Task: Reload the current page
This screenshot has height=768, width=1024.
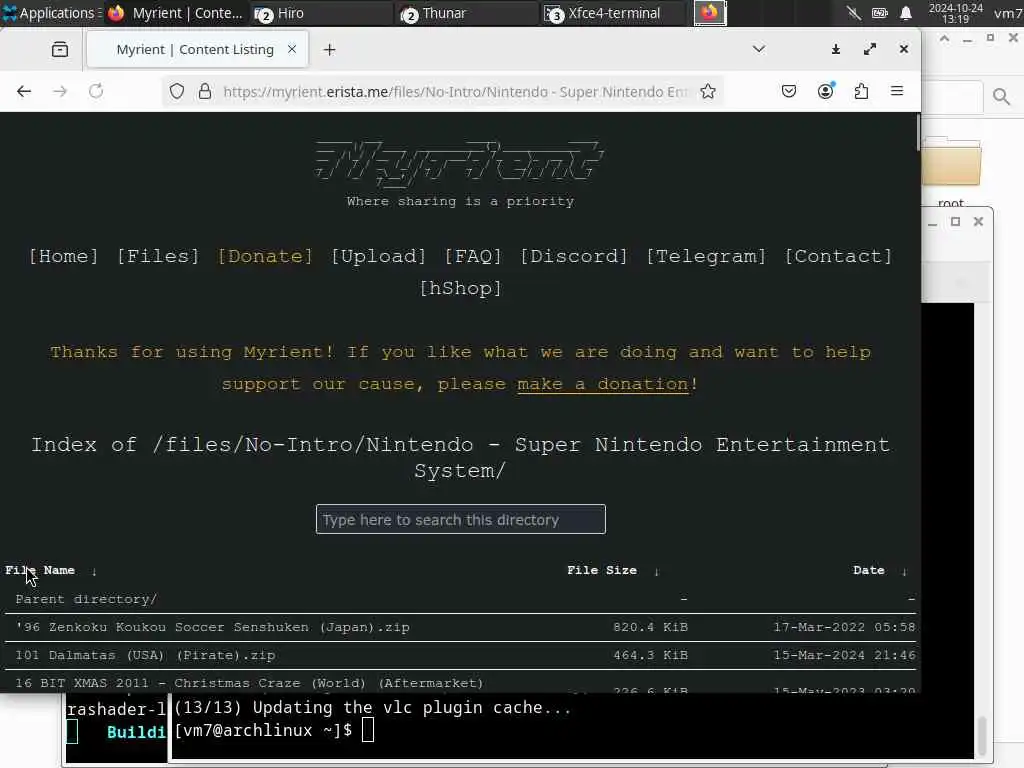Action: tap(96, 91)
